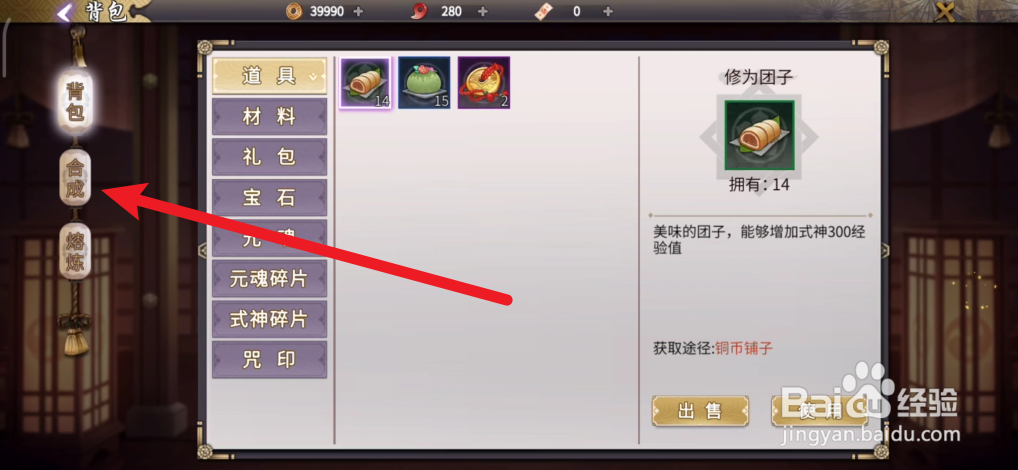Tap the back arrow beside 背包 title

tap(64, 12)
